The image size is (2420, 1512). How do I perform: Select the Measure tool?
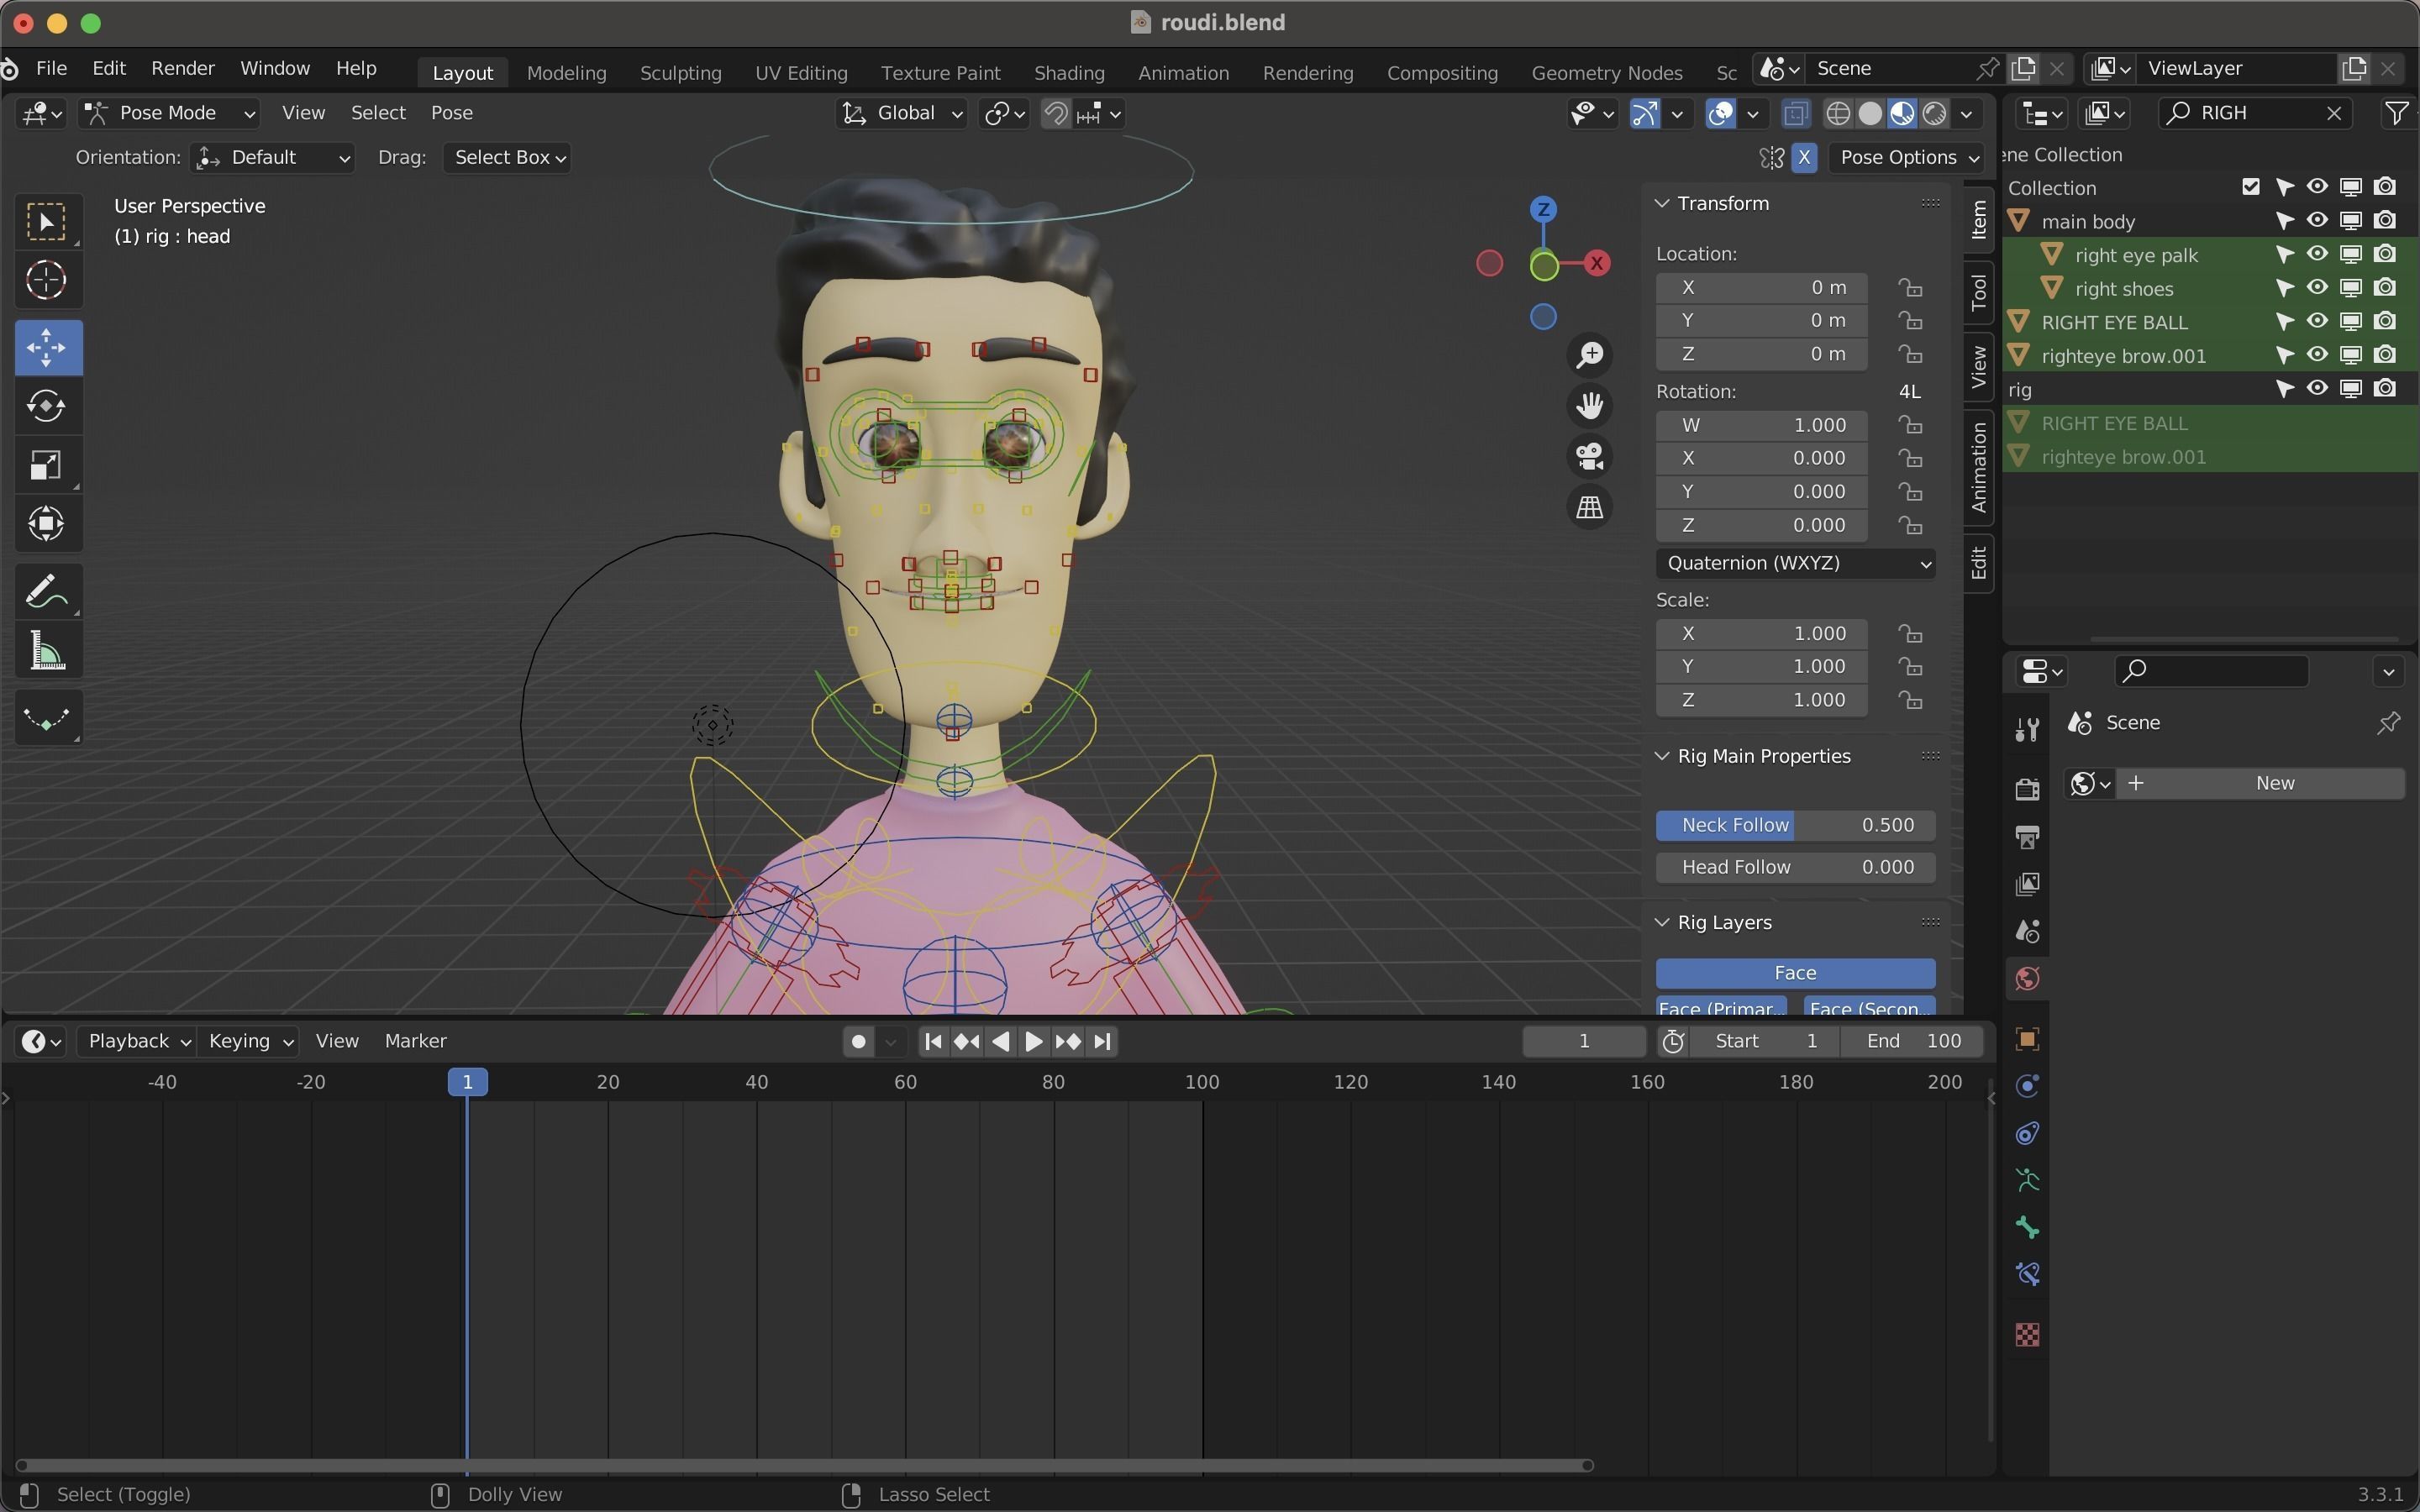point(47,651)
